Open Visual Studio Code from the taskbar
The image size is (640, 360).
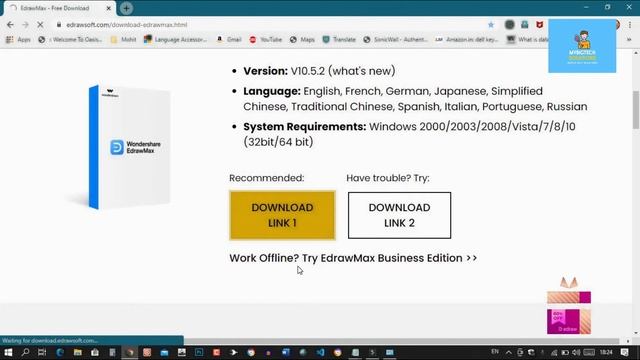320,352
